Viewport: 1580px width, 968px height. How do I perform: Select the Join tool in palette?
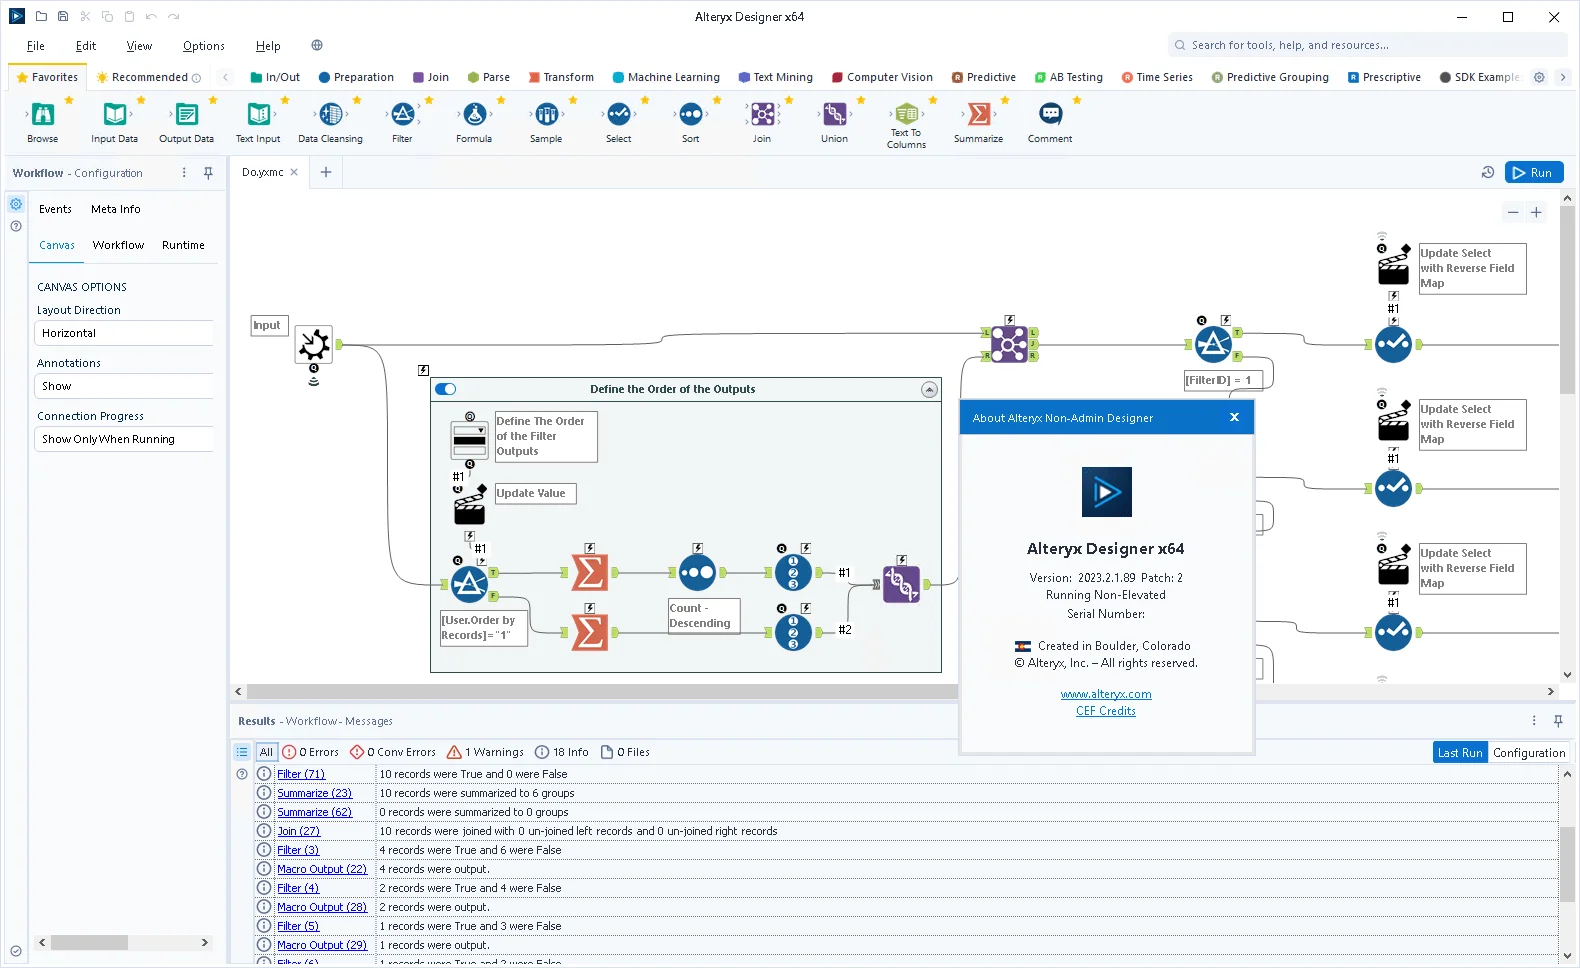point(762,114)
